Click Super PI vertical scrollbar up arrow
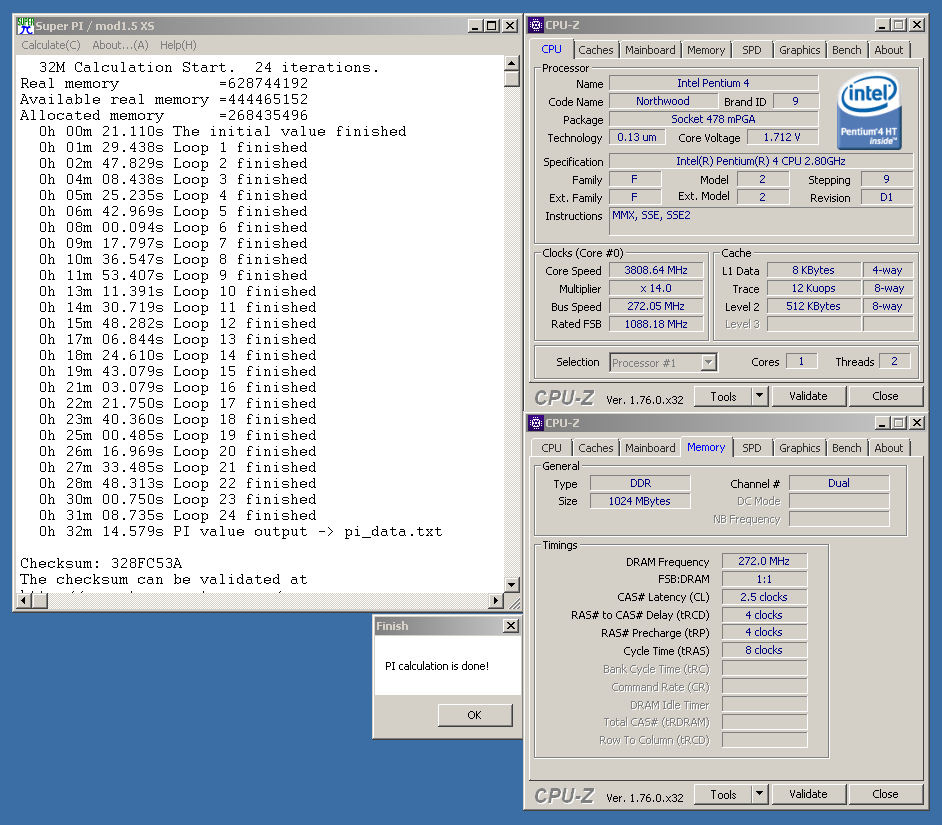The image size is (942, 825). (511, 63)
